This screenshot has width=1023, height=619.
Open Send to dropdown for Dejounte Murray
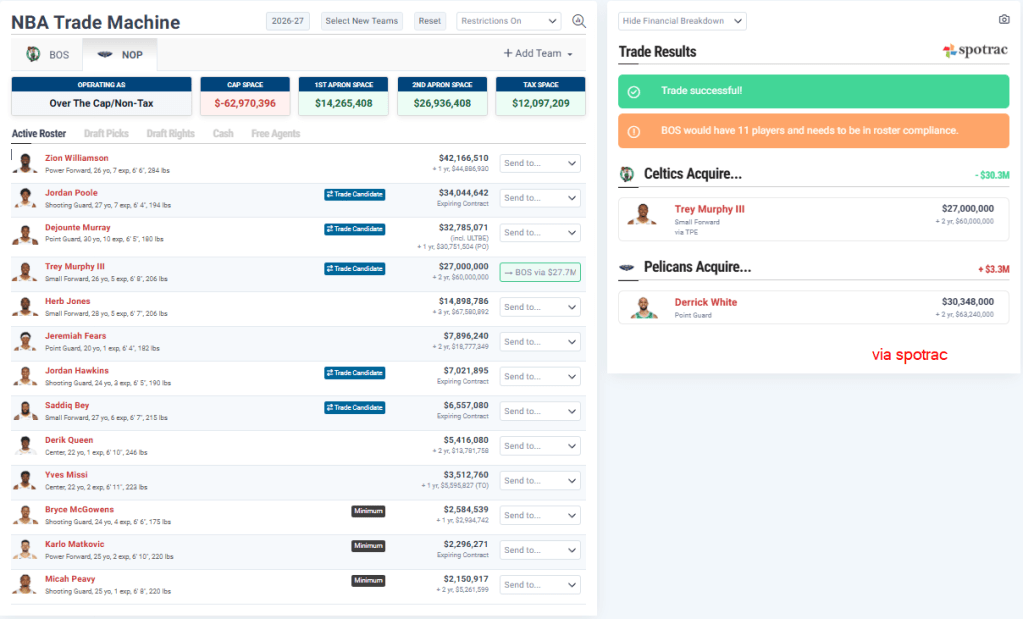pyautogui.click(x=540, y=232)
